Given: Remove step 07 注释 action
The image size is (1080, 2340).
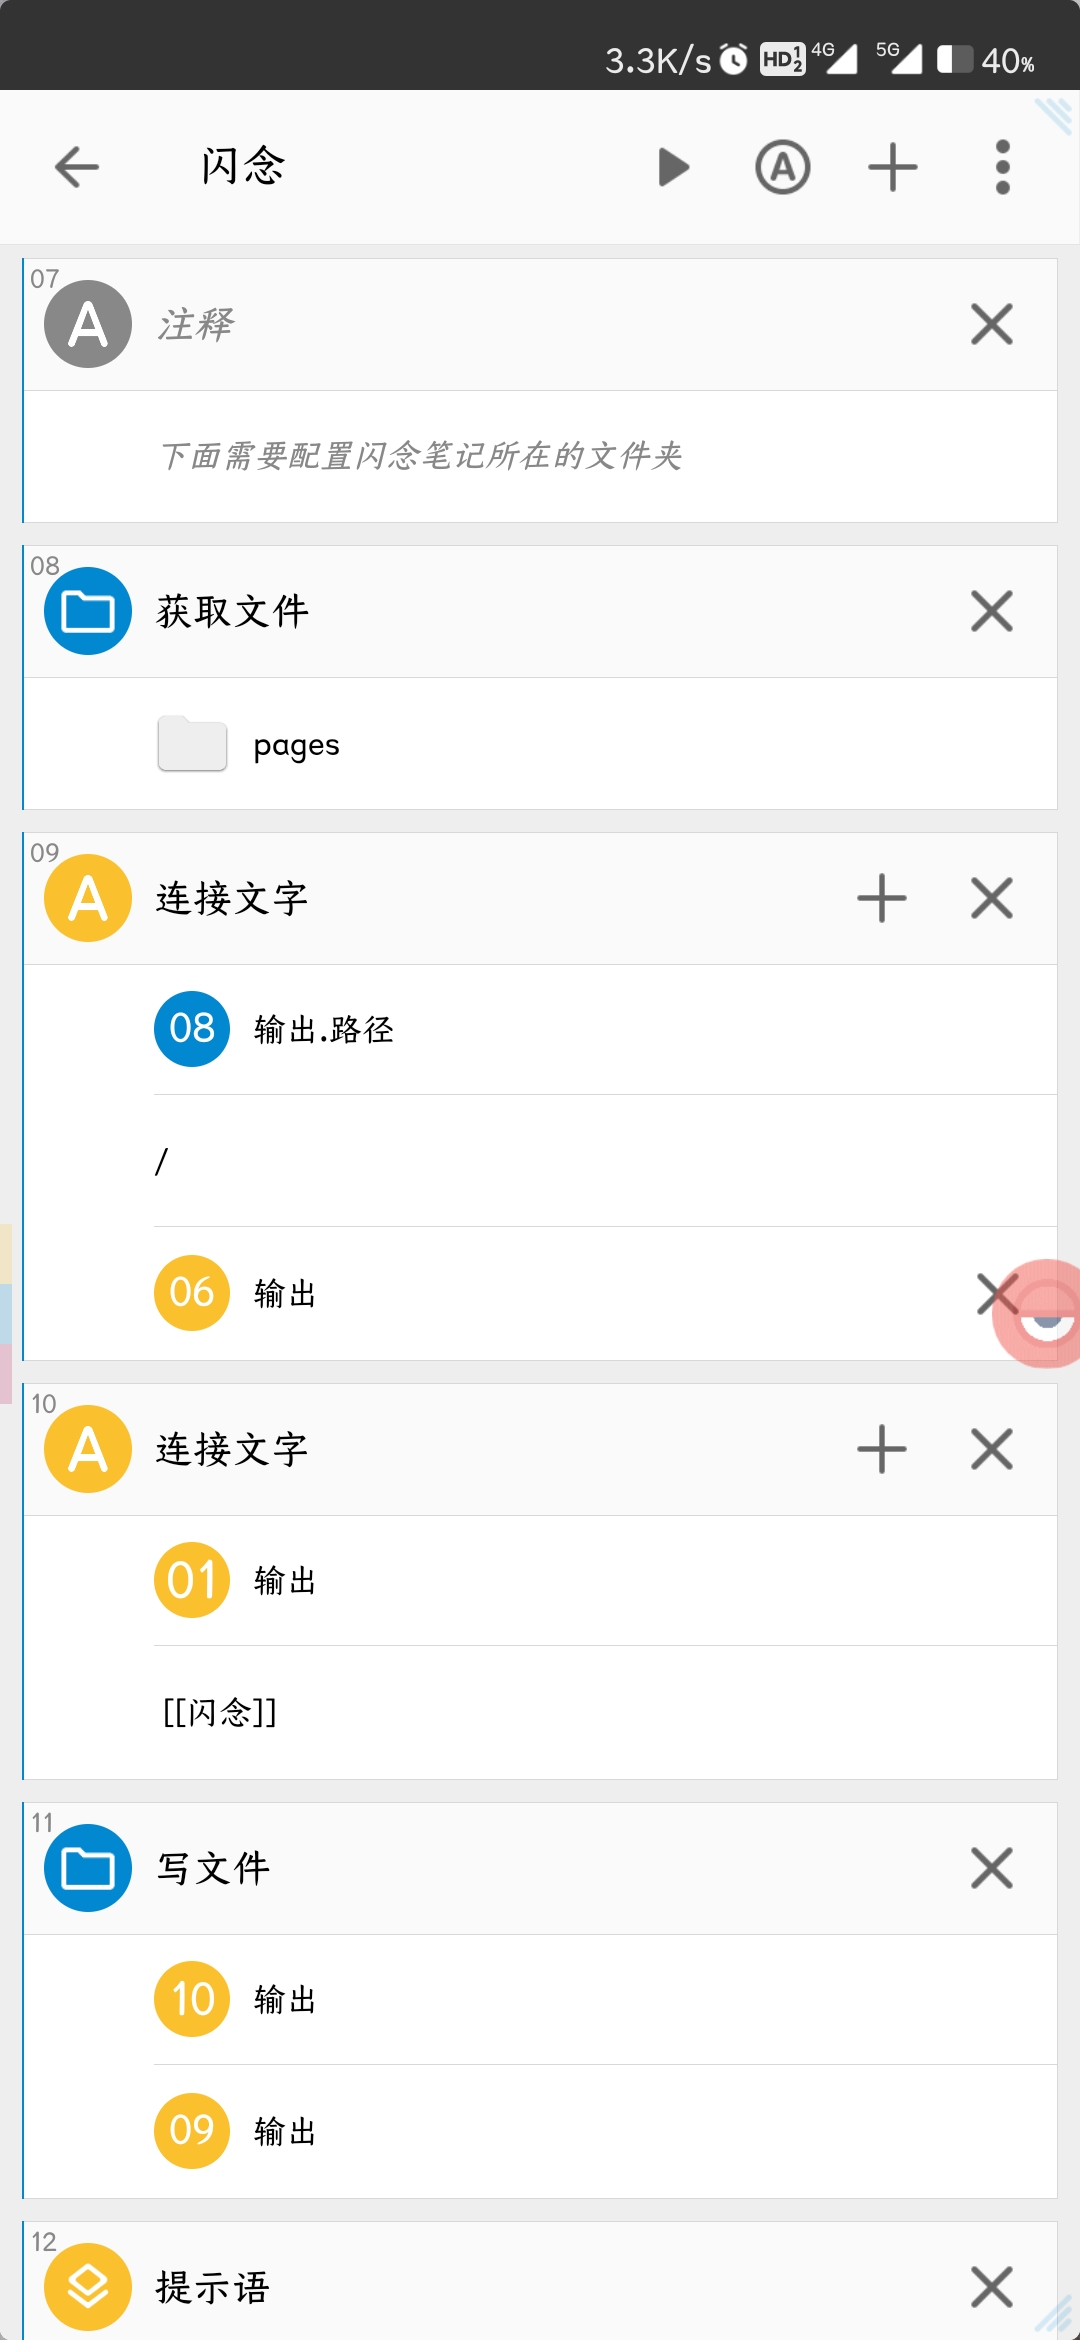Looking at the screenshot, I should coord(991,324).
